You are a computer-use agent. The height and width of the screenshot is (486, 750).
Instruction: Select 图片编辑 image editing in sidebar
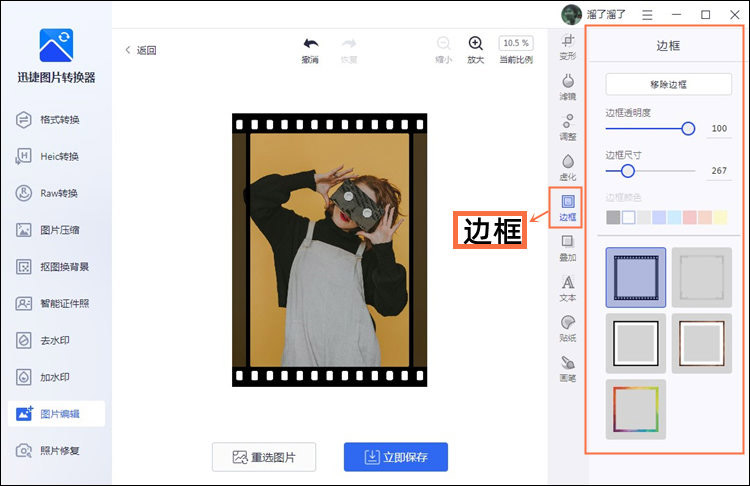(x=56, y=414)
